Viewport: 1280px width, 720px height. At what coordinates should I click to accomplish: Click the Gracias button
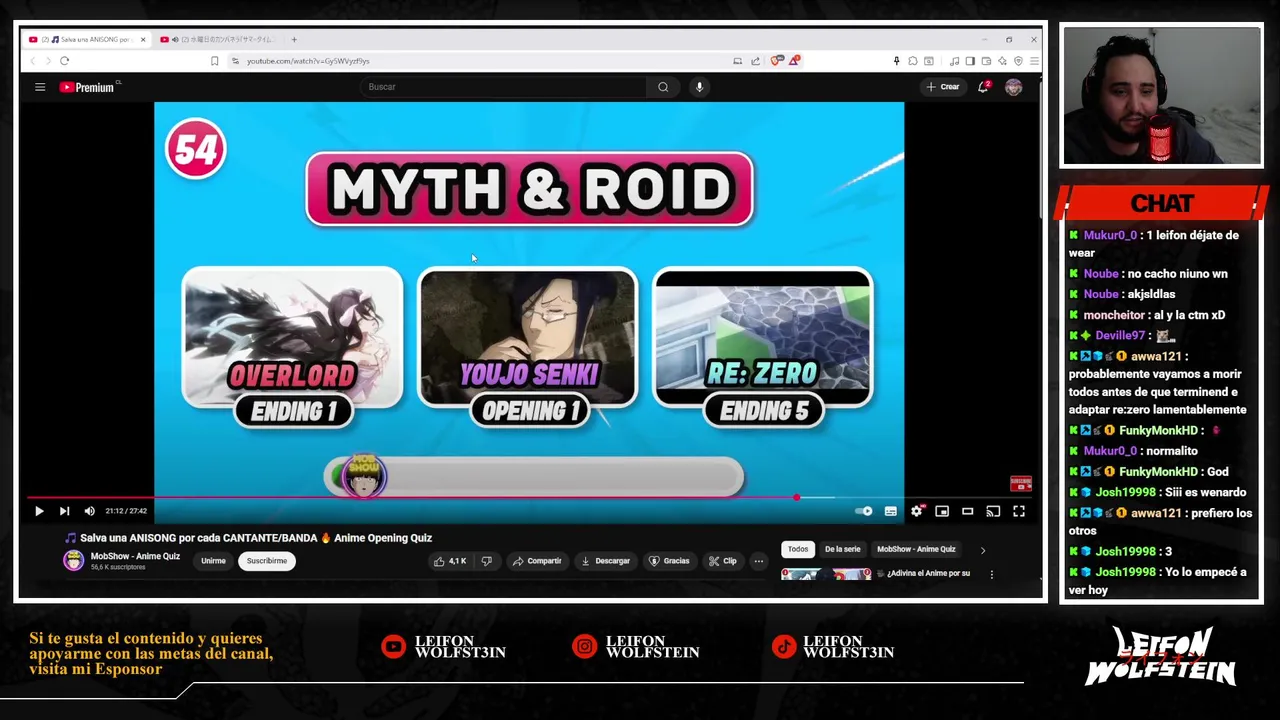[x=670, y=561]
